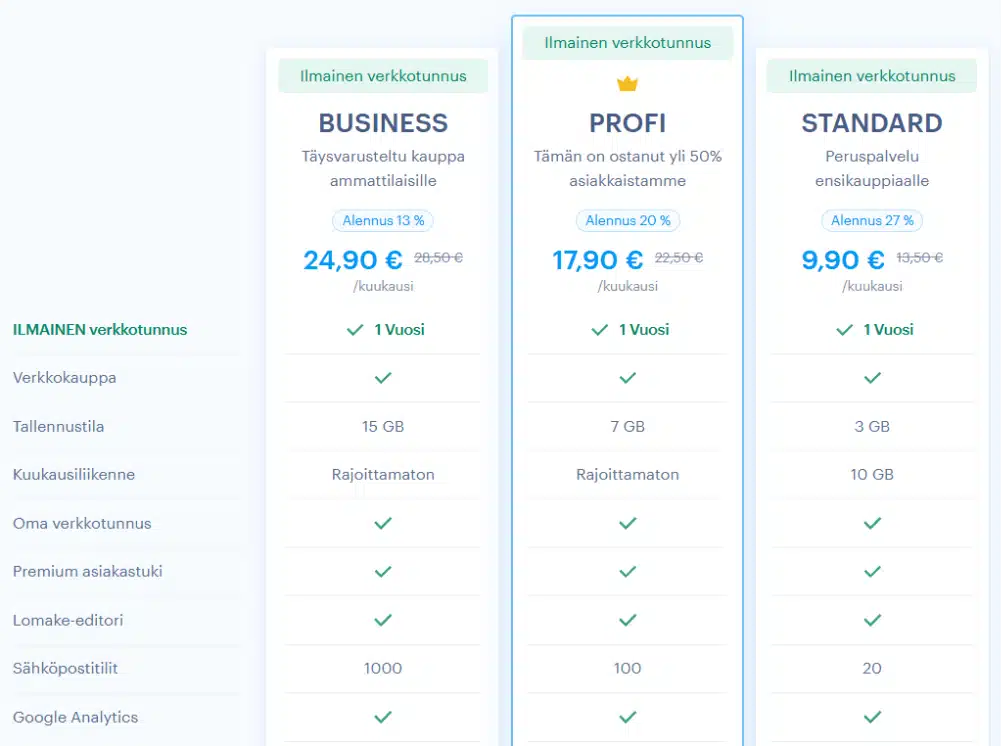Select the PROFI plan heading

click(627, 123)
